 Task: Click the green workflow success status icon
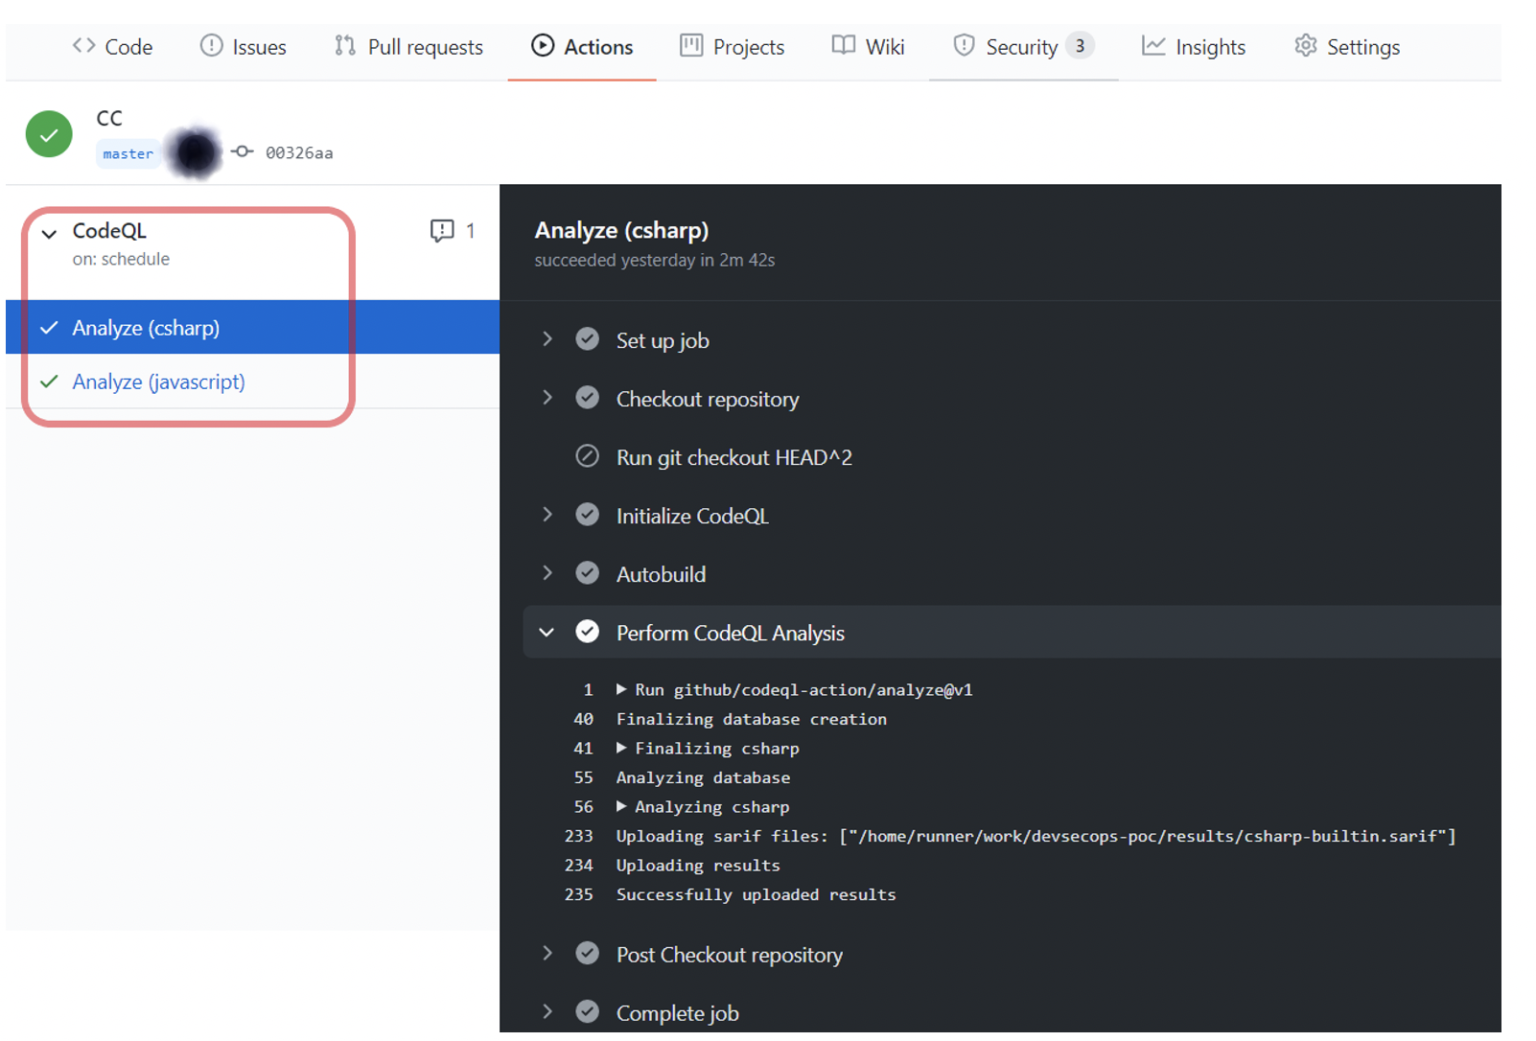pos(49,134)
